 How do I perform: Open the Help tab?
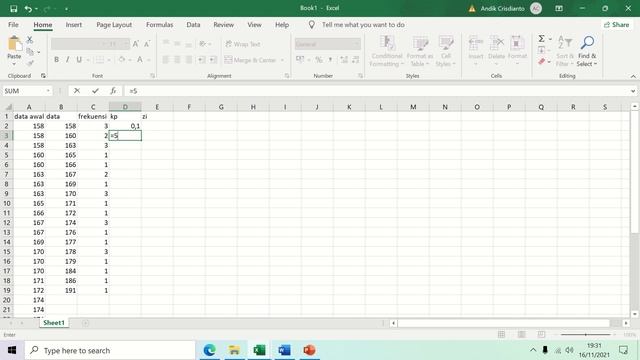point(282,25)
